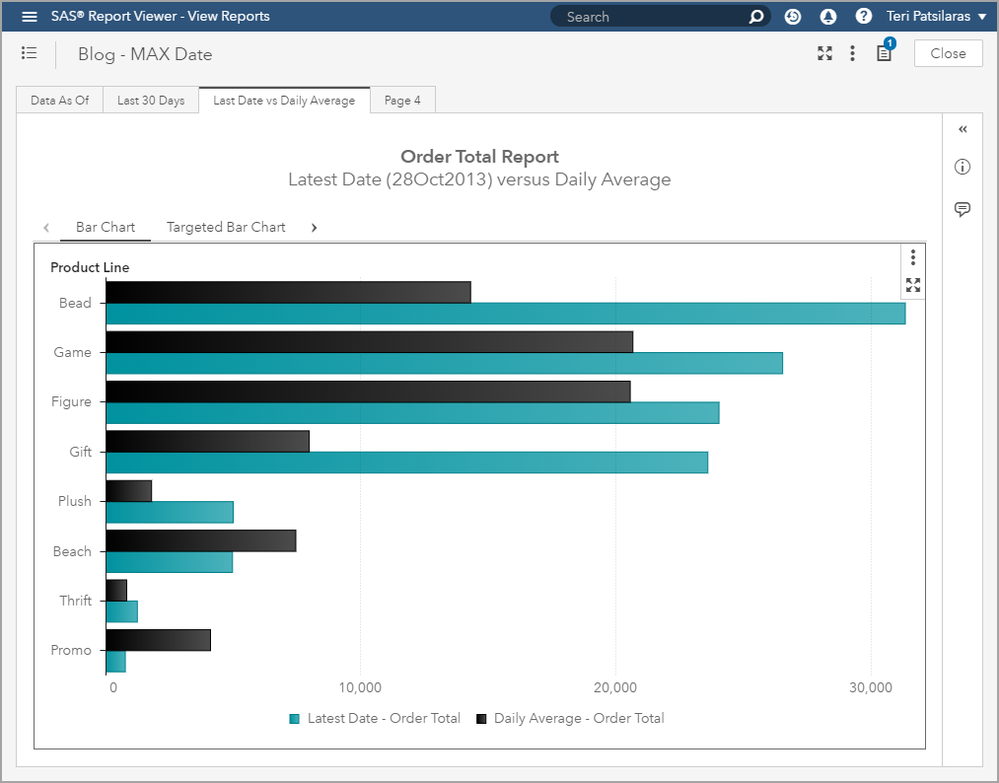
Task: Maximize the bar chart object
Action: pyautogui.click(x=912, y=285)
